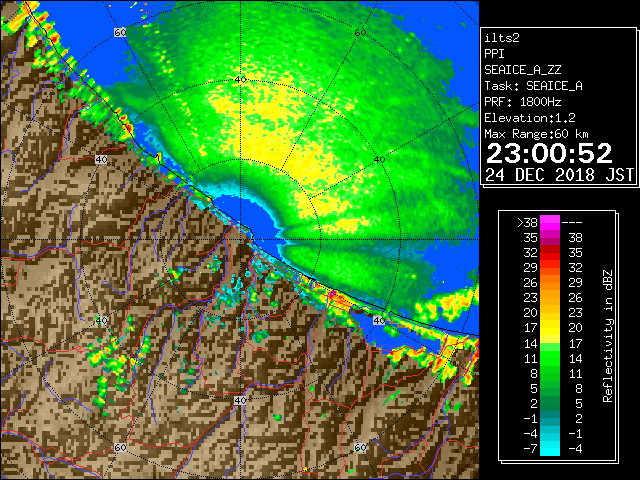Click the 'PPI' scan type label
Viewport: 640px width, 480px height.
coord(494,54)
